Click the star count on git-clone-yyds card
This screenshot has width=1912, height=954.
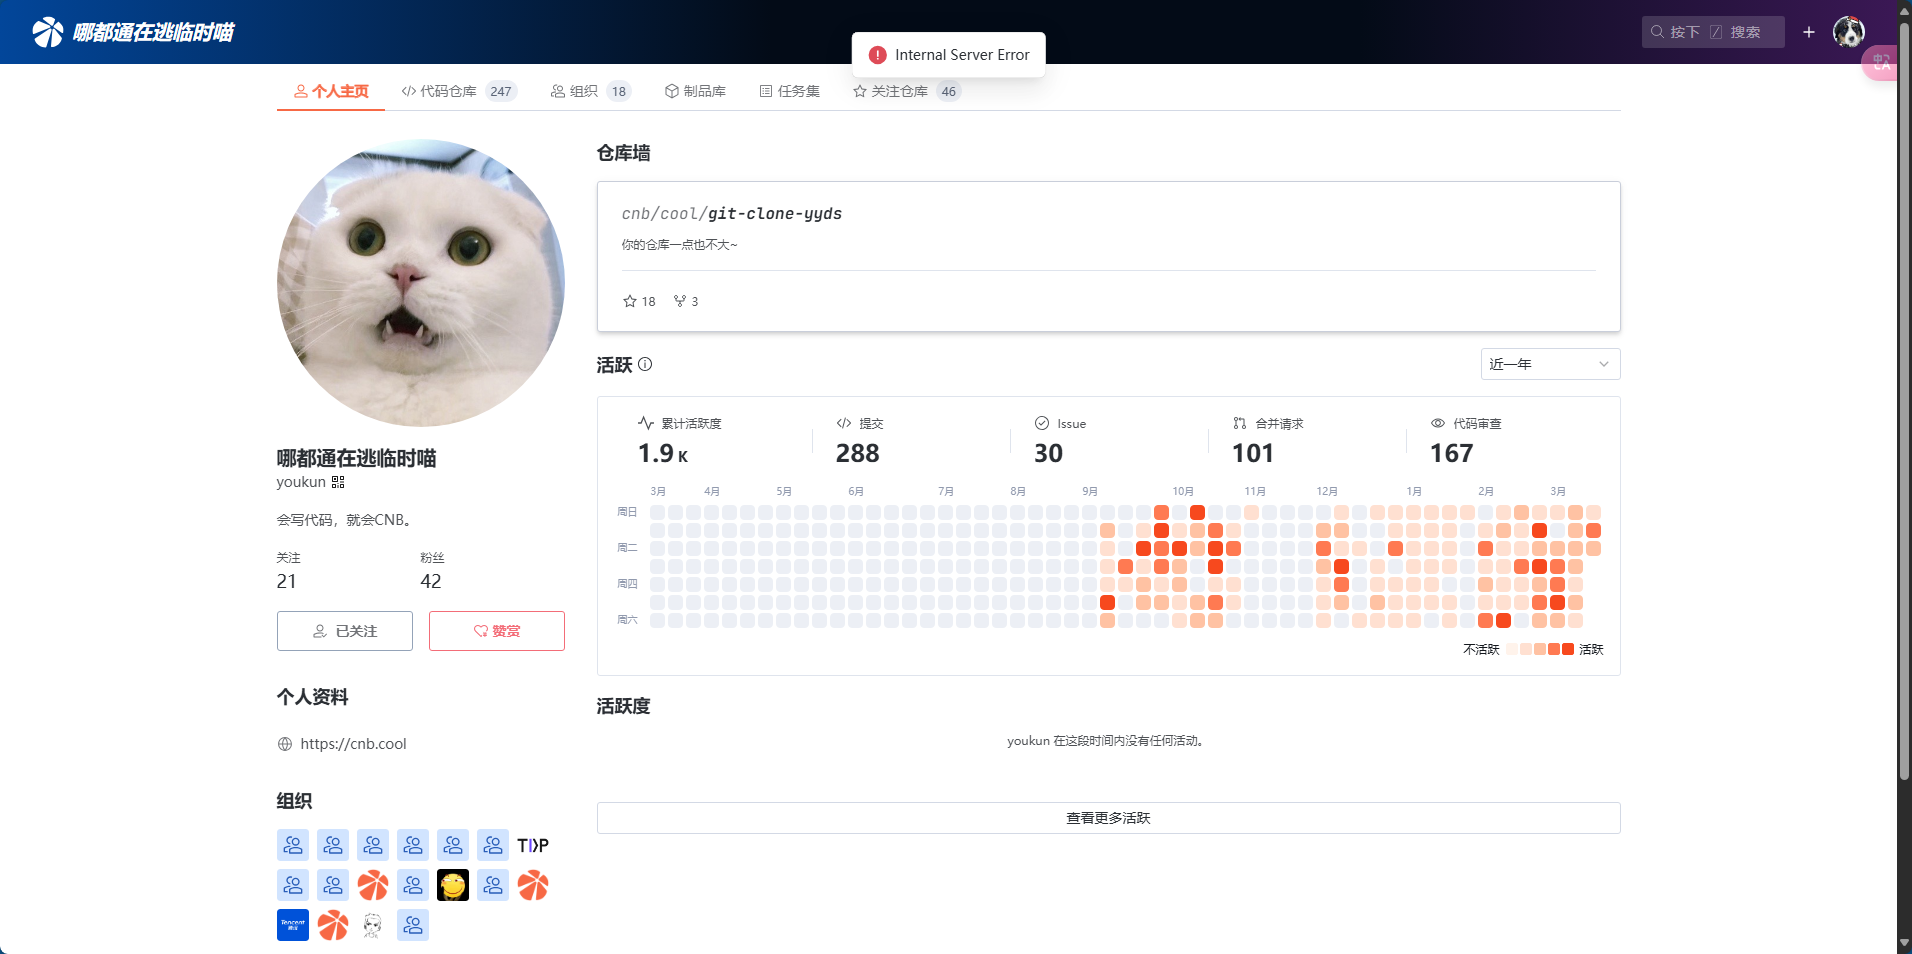coord(639,301)
